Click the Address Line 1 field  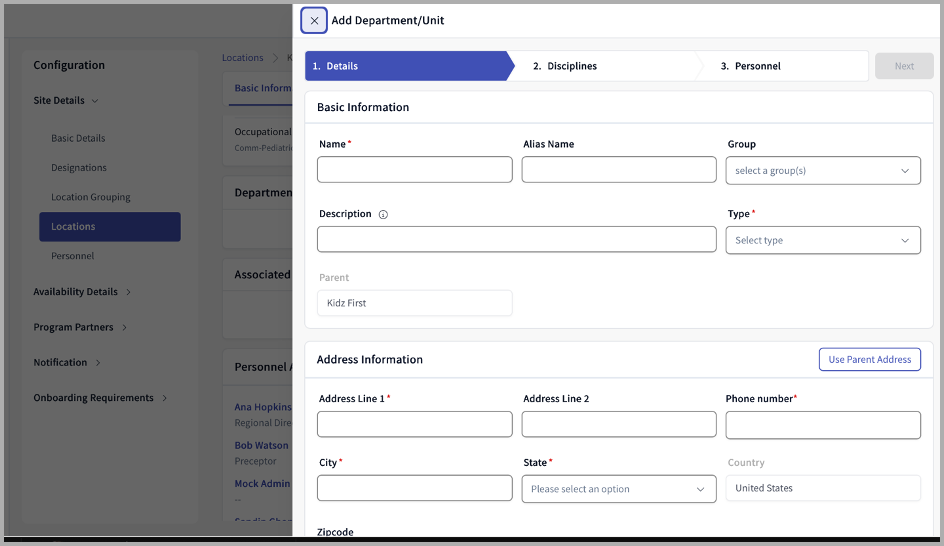click(x=414, y=425)
